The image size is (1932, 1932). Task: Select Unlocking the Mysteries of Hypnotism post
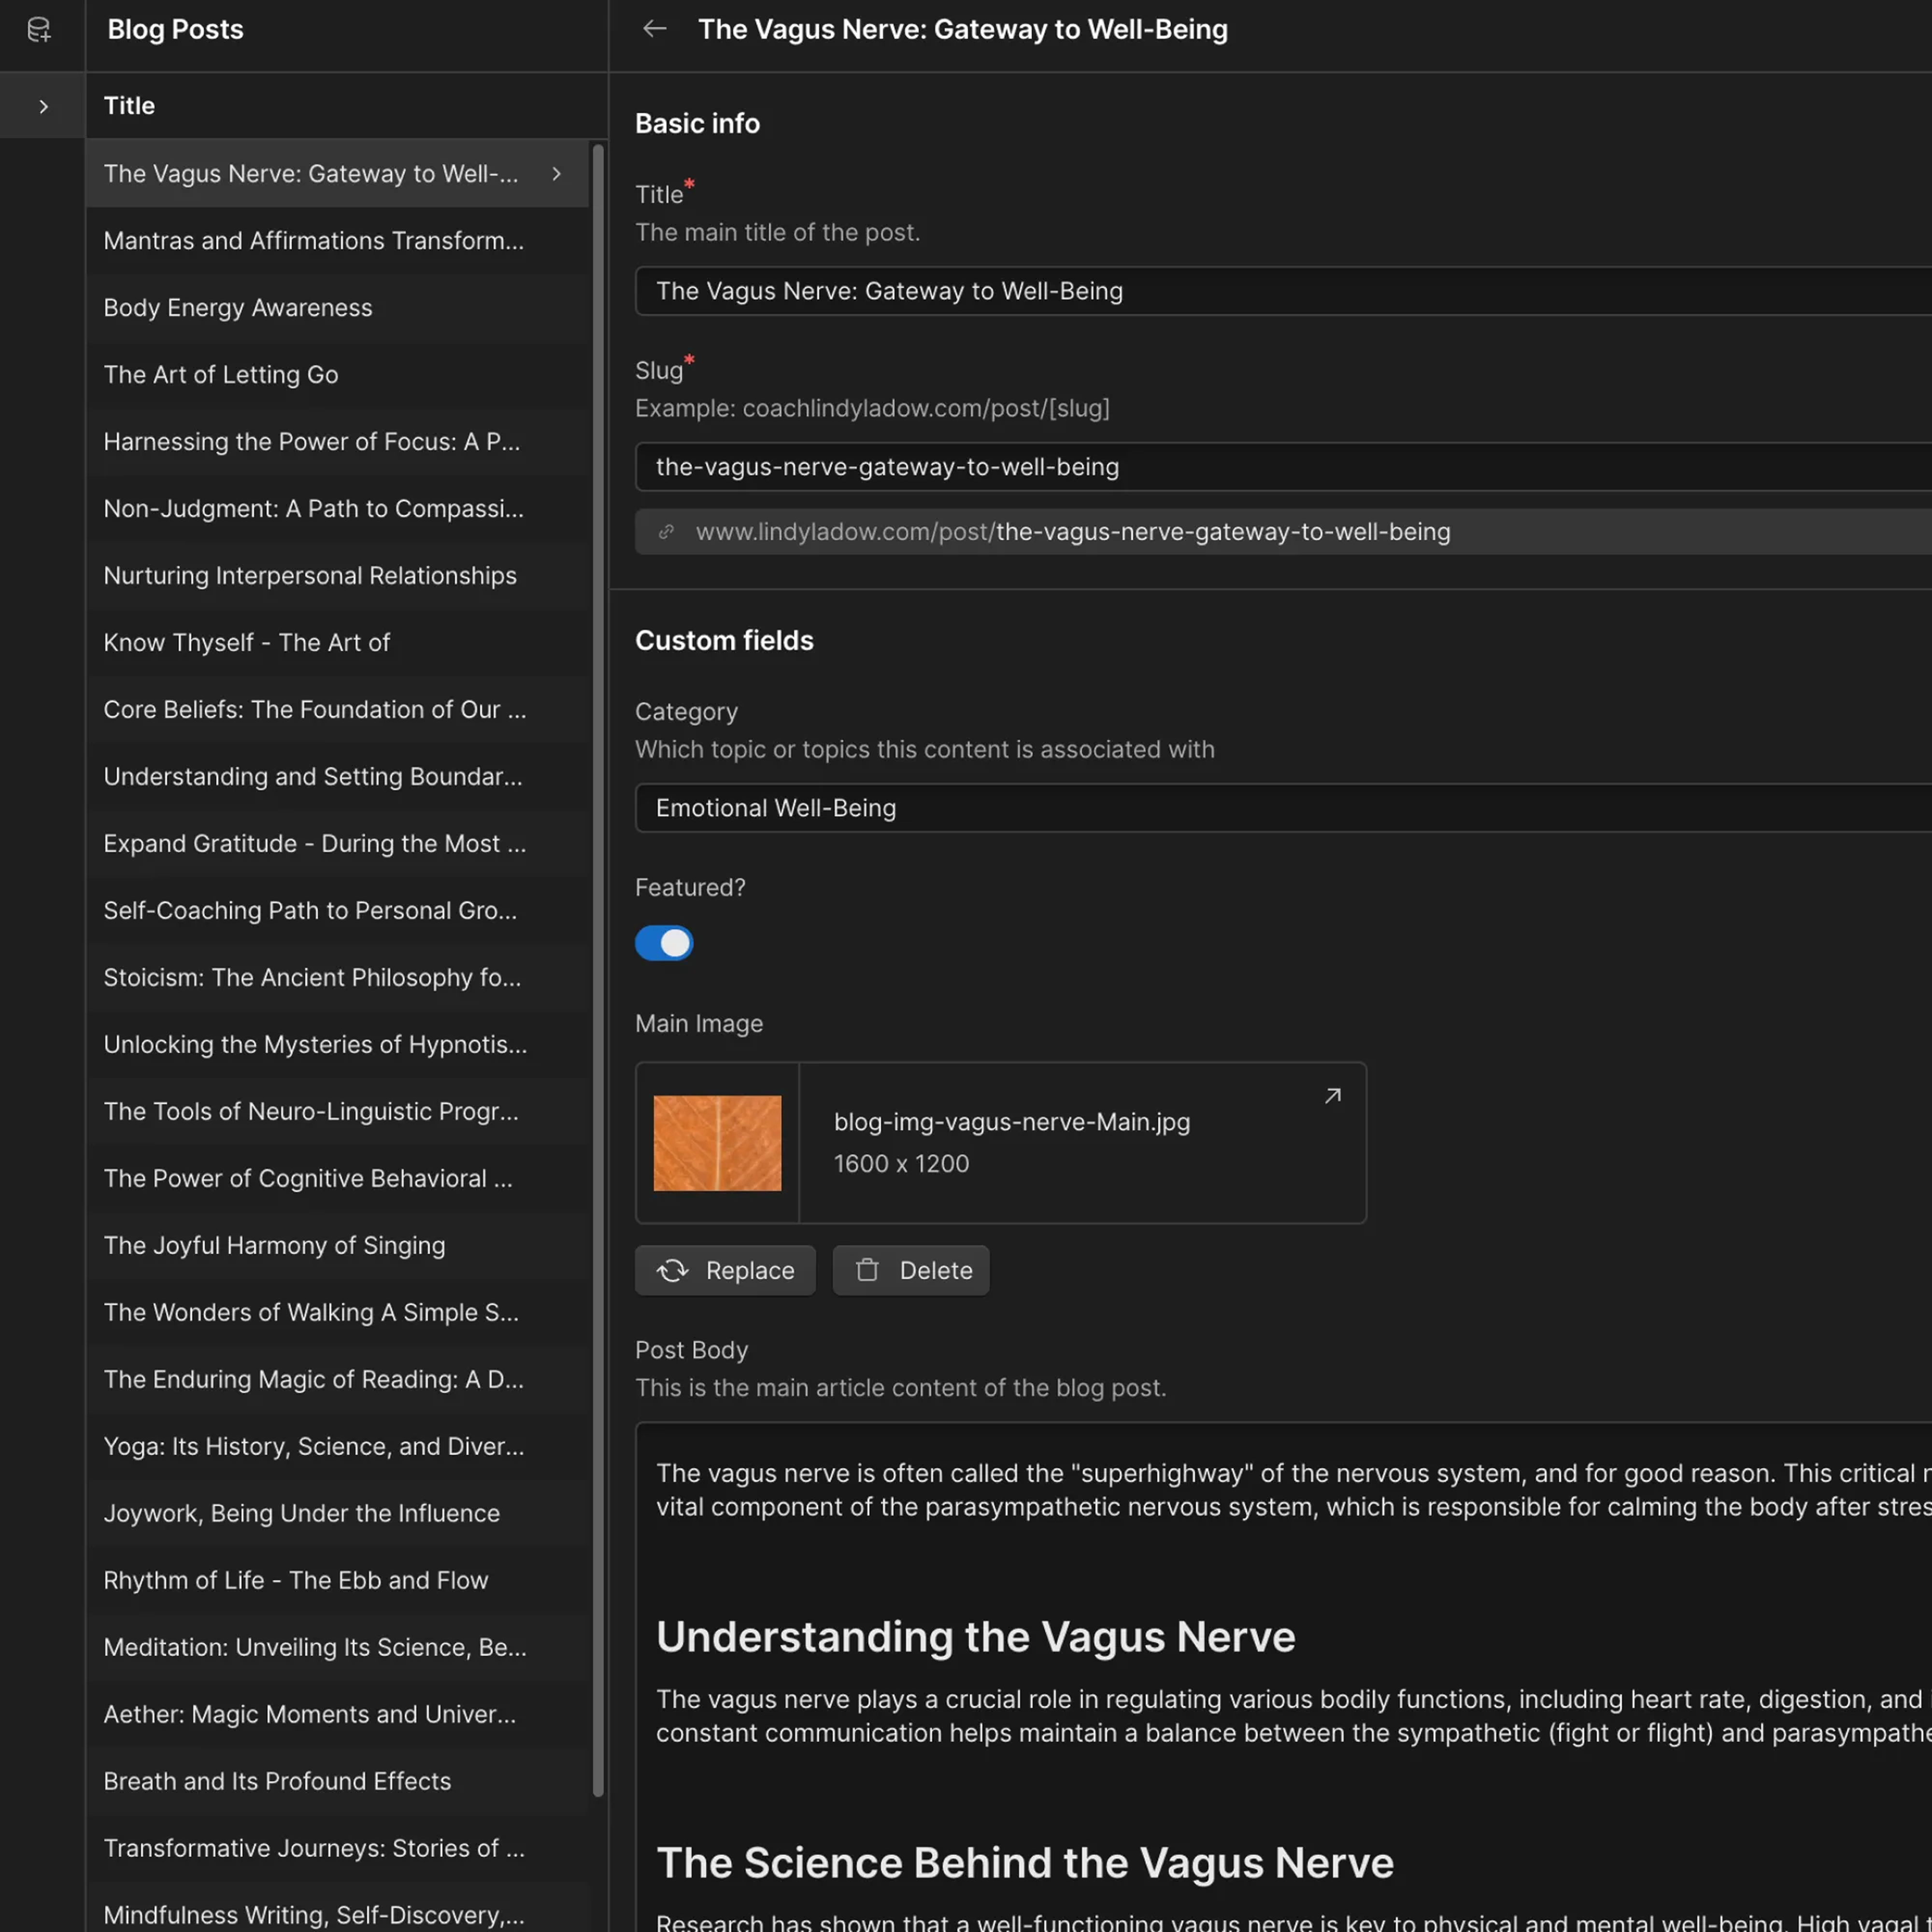(337, 1045)
